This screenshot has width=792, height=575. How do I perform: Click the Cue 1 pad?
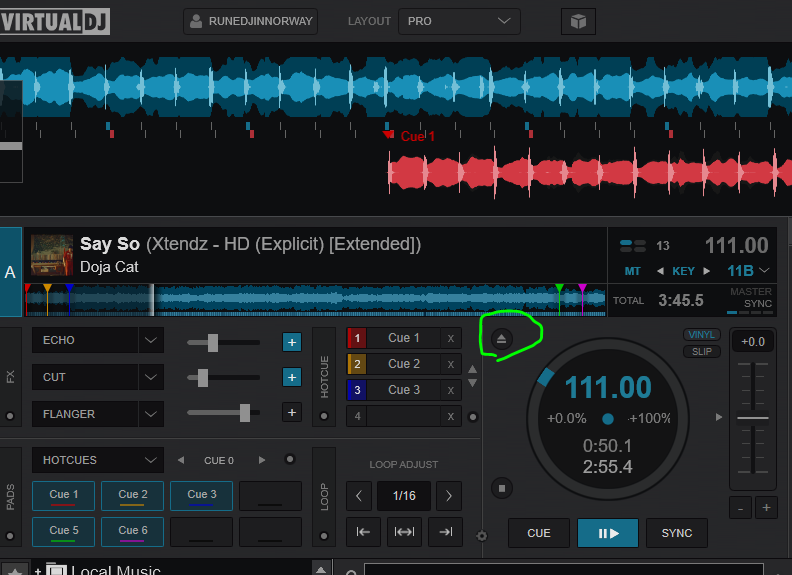[64, 496]
